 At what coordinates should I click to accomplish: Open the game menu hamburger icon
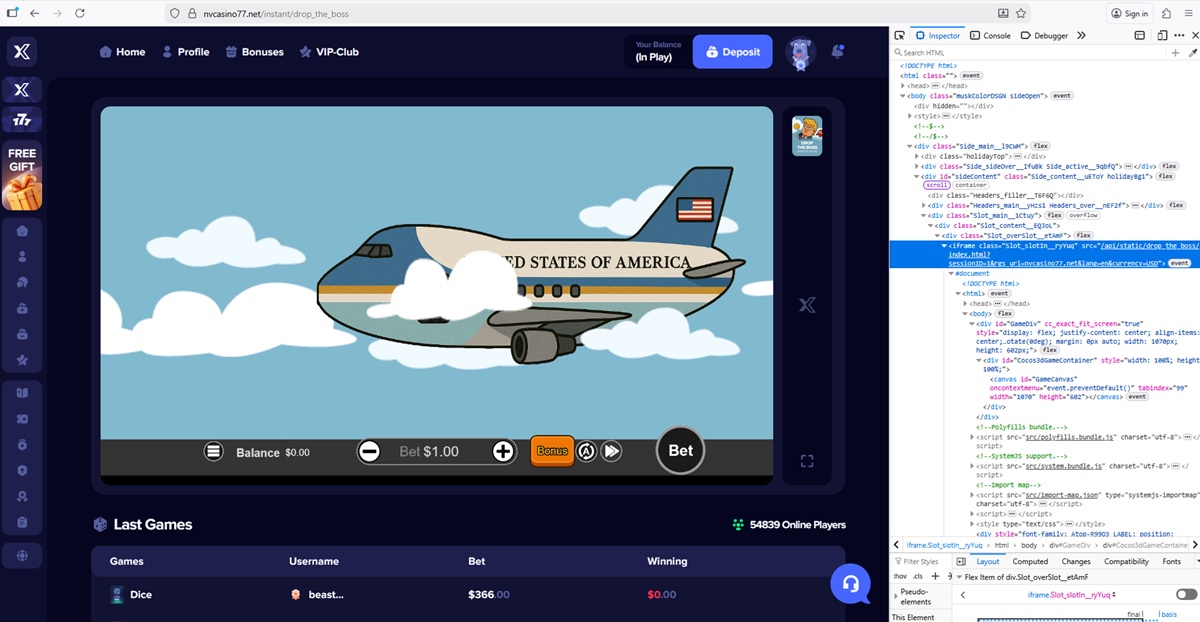213,451
